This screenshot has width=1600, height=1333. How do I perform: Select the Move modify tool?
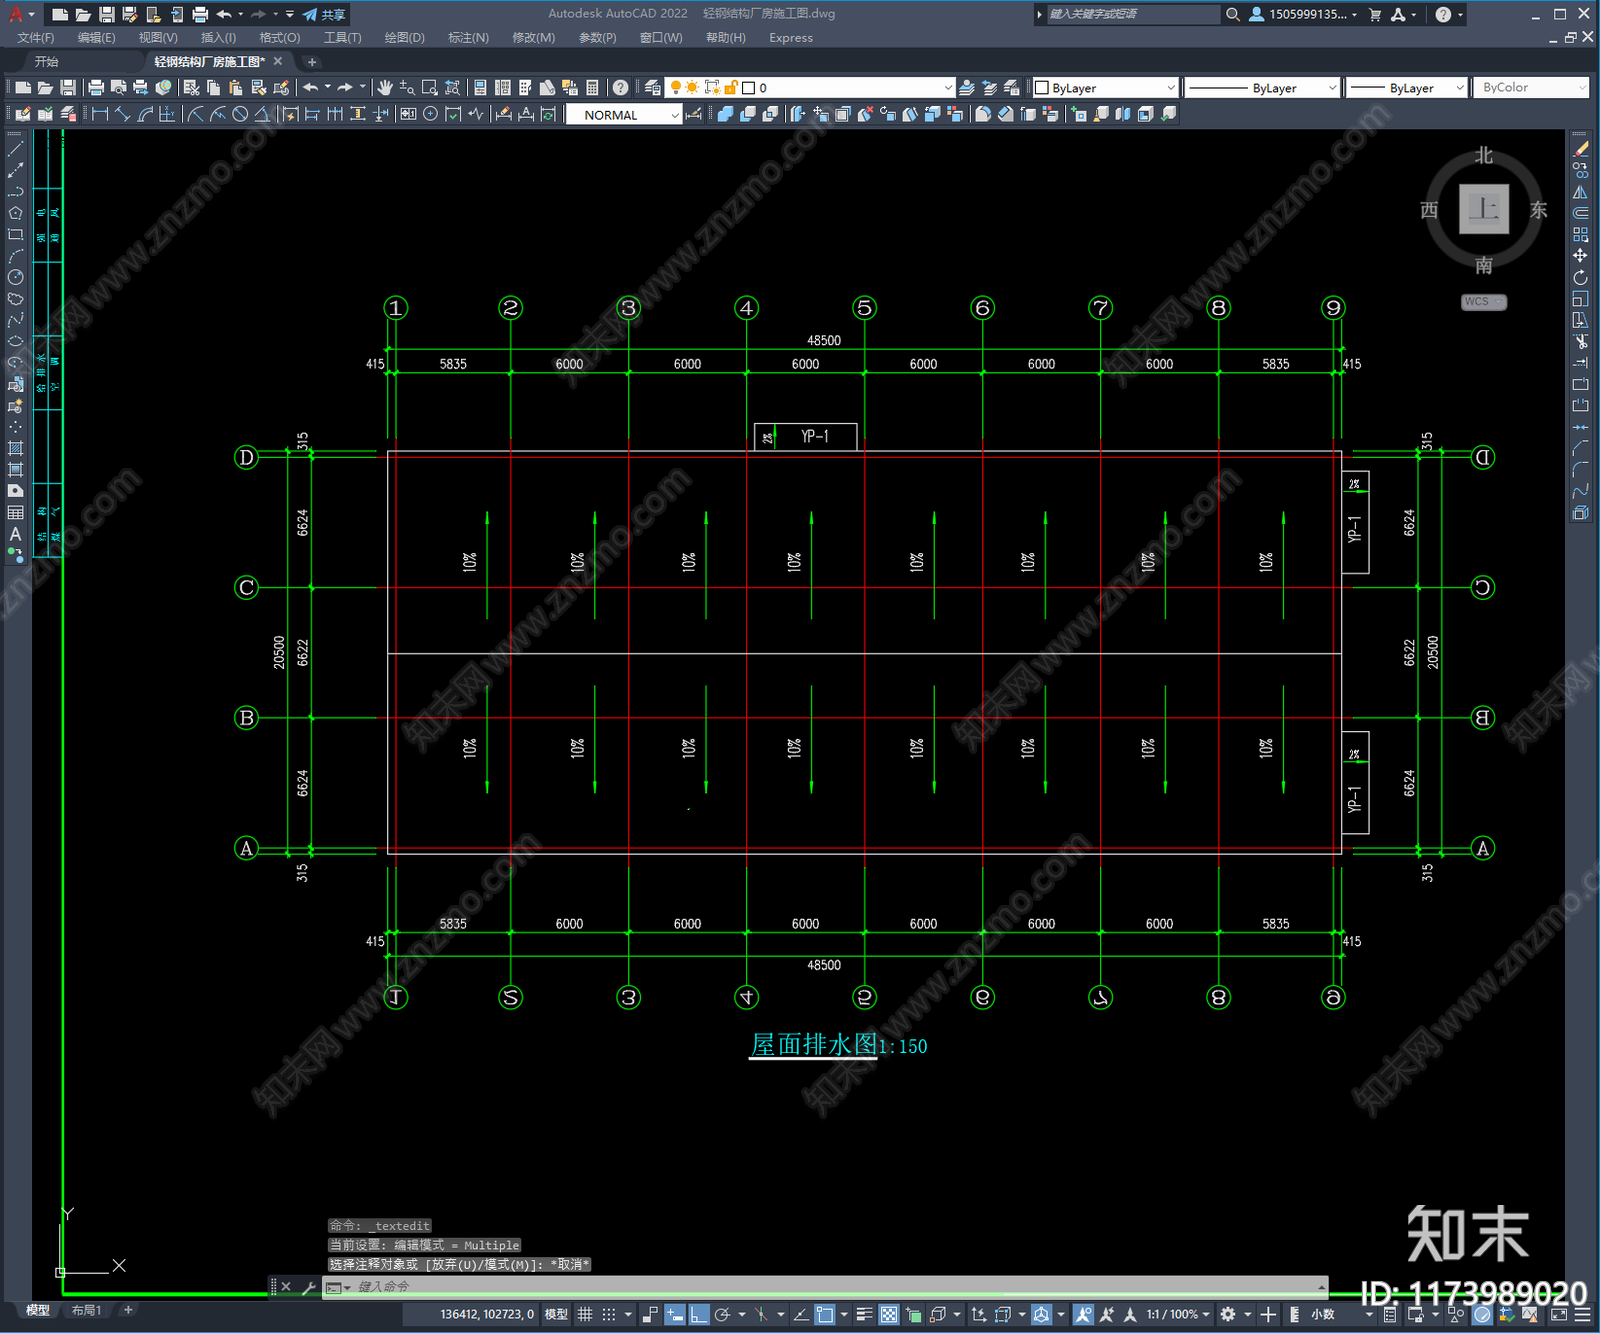[x=1580, y=256]
